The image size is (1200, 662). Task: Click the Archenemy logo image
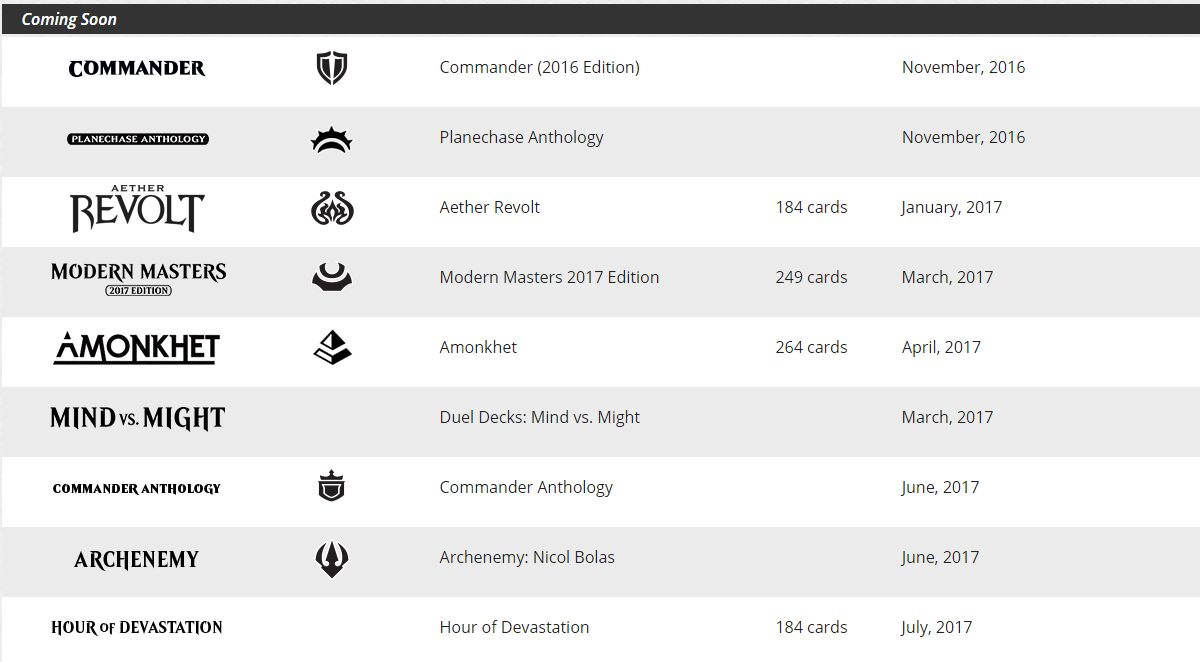[x=137, y=559]
